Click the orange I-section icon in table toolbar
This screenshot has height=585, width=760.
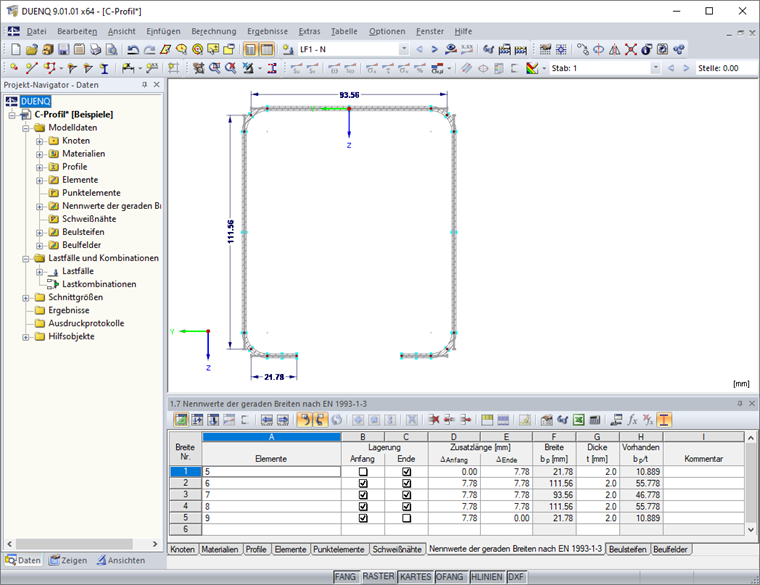tap(664, 420)
